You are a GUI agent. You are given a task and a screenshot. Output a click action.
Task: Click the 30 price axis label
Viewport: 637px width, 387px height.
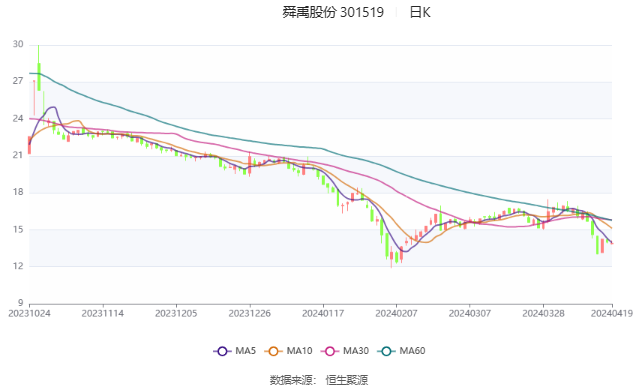(18, 44)
